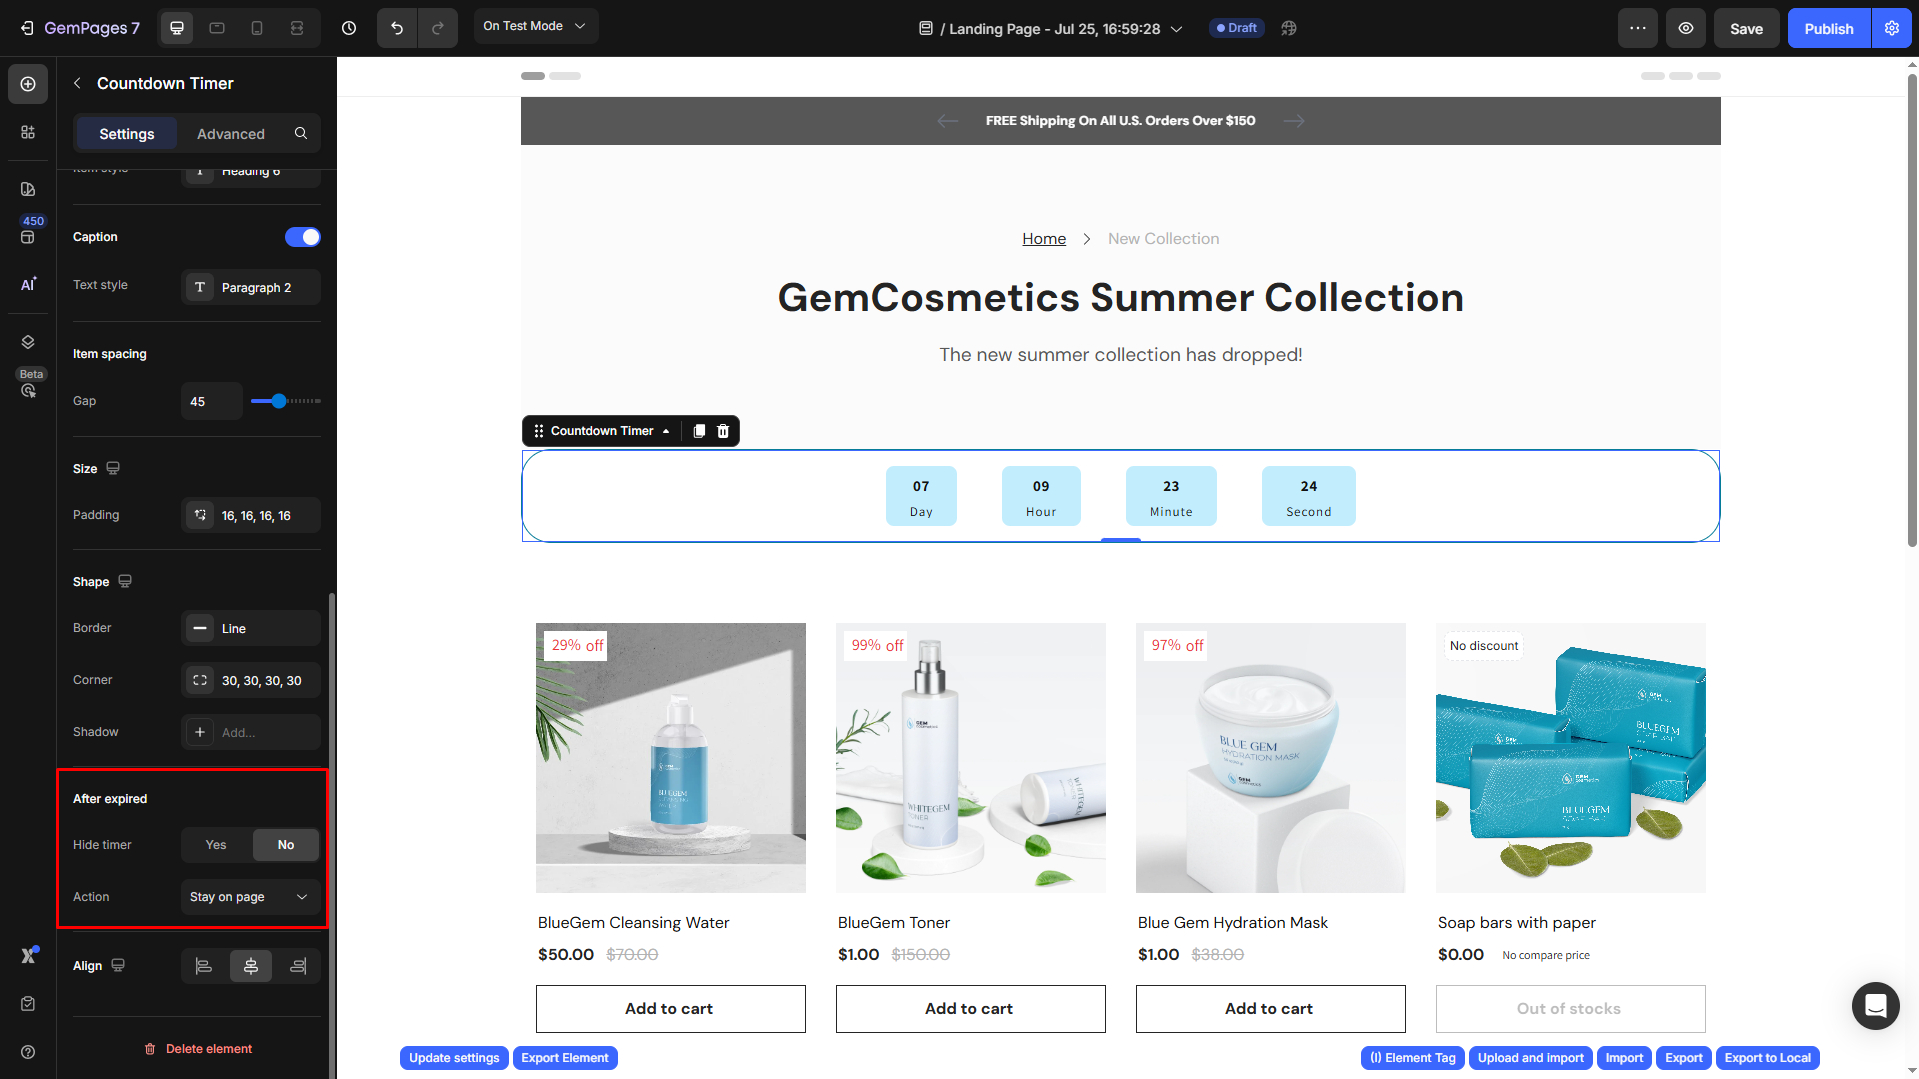Undo the last change
Image resolution: width=1919 pixels, height=1079 pixels.
coord(397,28)
